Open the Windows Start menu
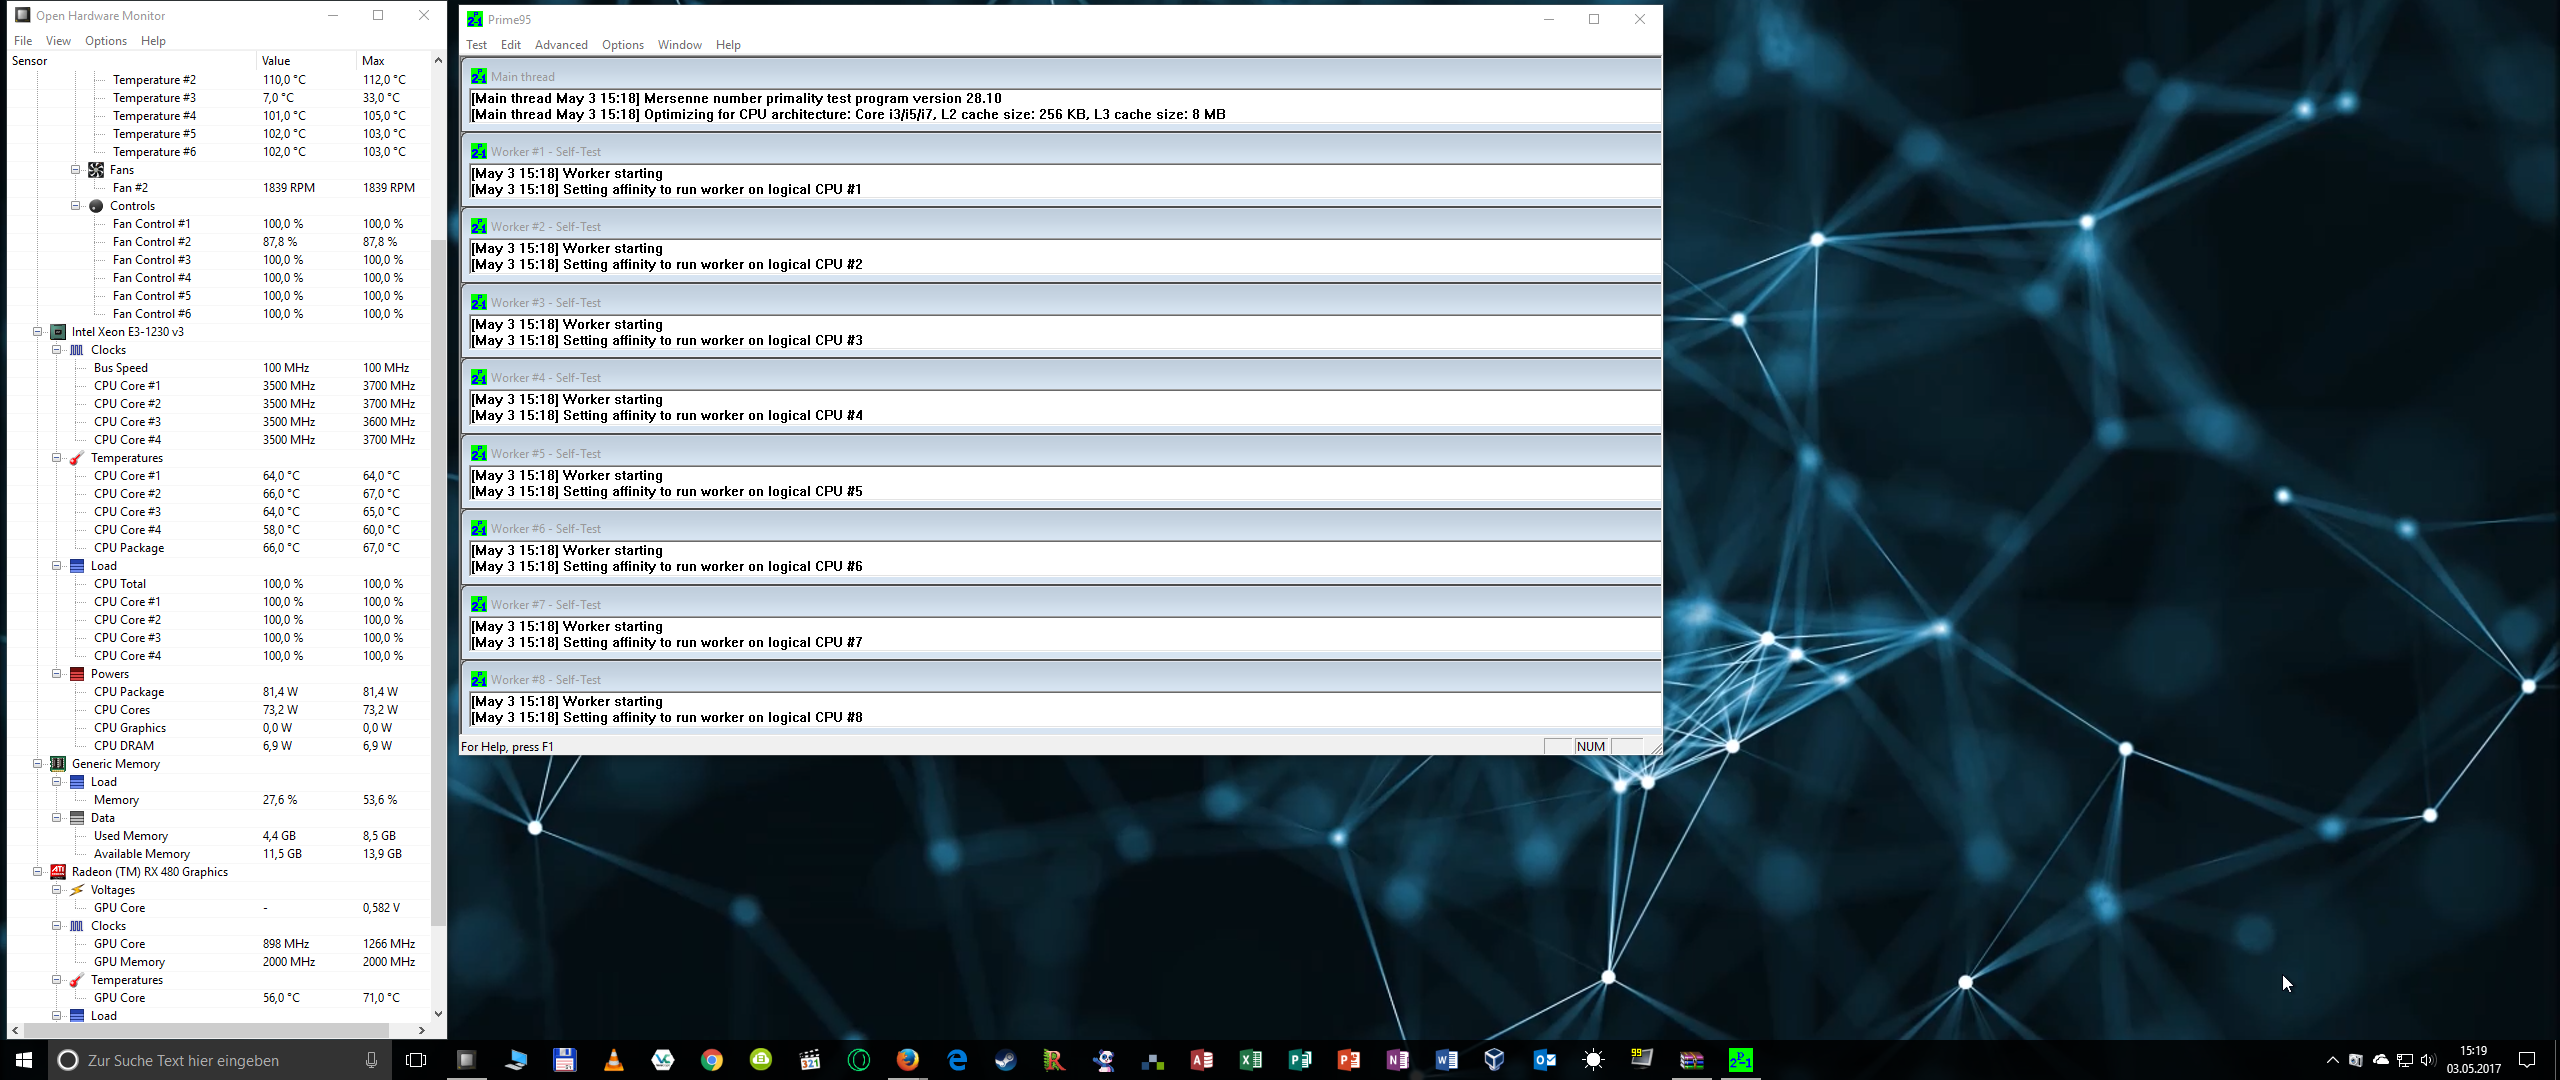The width and height of the screenshot is (2560, 1080). (x=24, y=1060)
